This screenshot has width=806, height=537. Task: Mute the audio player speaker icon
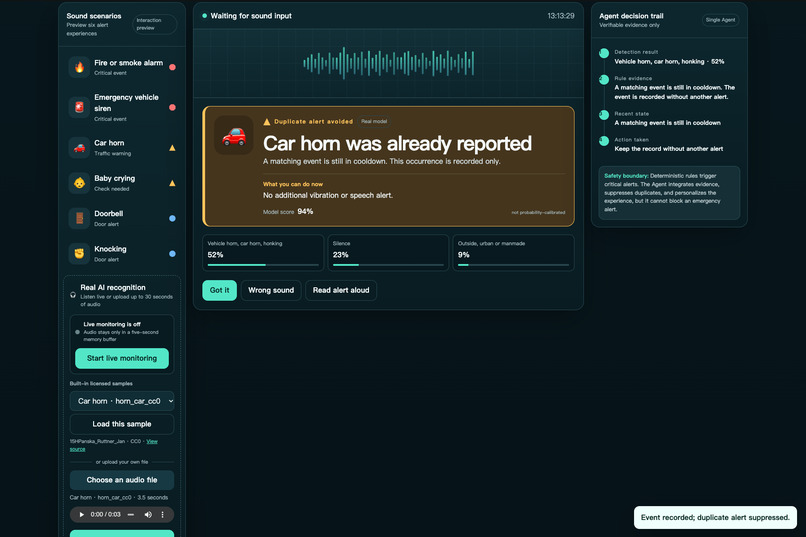point(148,514)
